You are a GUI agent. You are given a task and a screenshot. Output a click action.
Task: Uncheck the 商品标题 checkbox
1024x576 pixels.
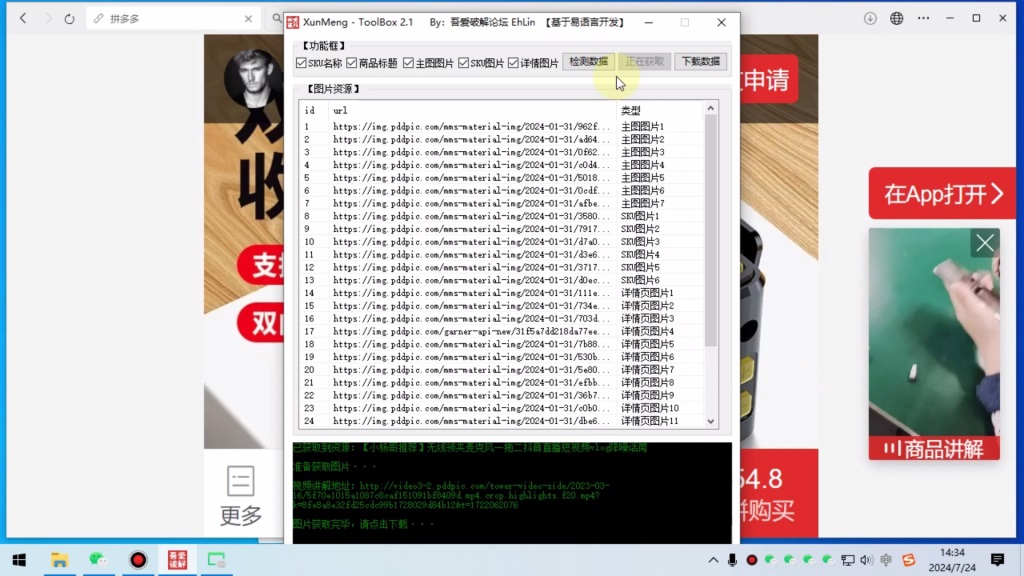coord(352,63)
